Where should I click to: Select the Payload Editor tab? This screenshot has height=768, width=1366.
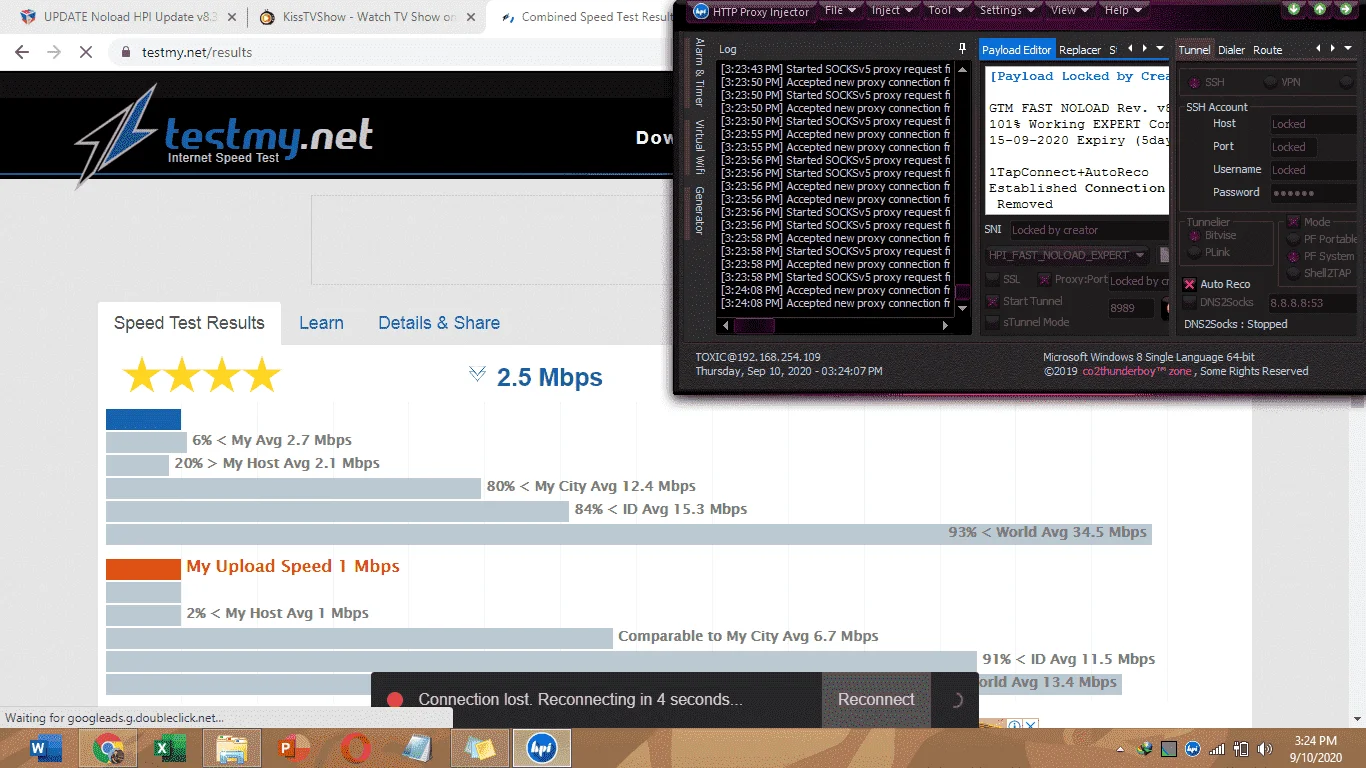(1017, 50)
